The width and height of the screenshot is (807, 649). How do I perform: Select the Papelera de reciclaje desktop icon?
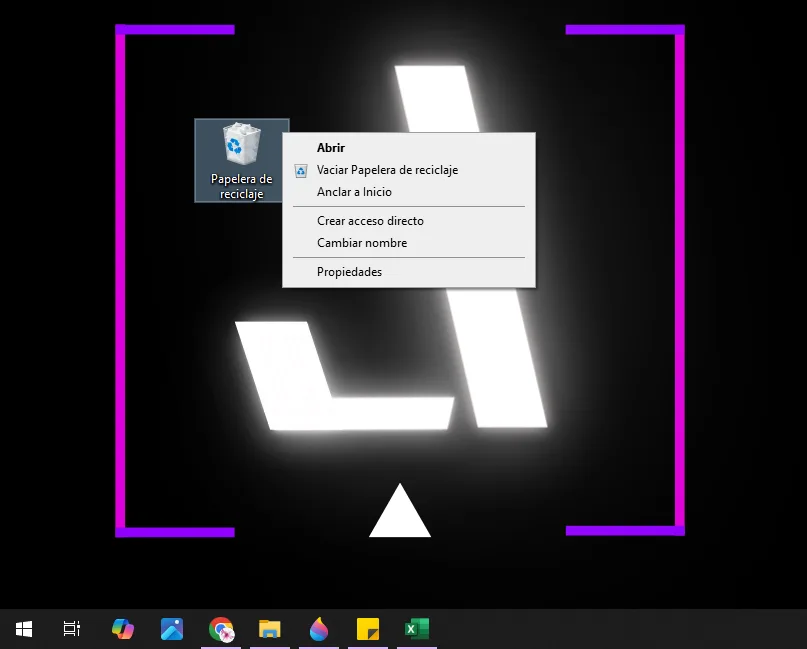[x=241, y=161]
